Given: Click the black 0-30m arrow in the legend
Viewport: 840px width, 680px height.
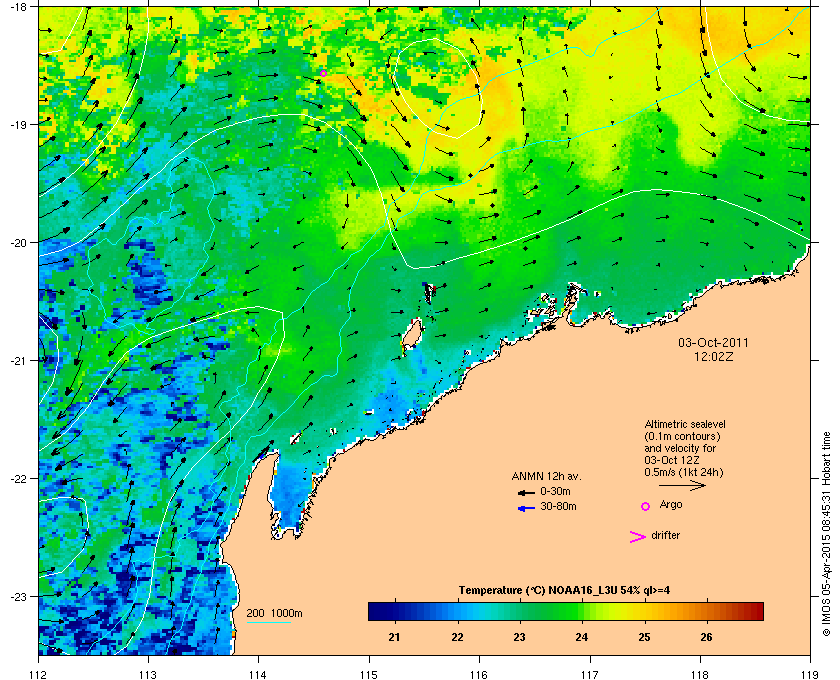Looking at the screenshot, I should tap(526, 492).
